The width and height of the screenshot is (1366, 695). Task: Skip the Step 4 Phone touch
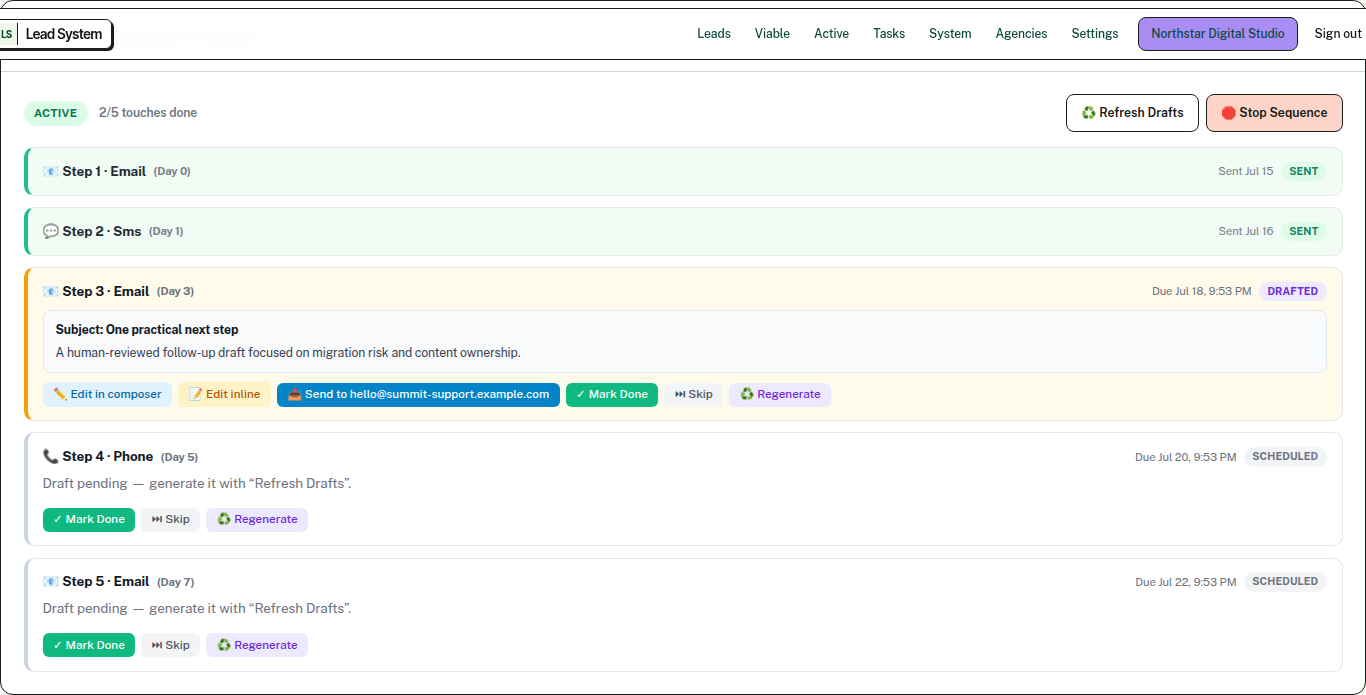[x=170, y=519]
